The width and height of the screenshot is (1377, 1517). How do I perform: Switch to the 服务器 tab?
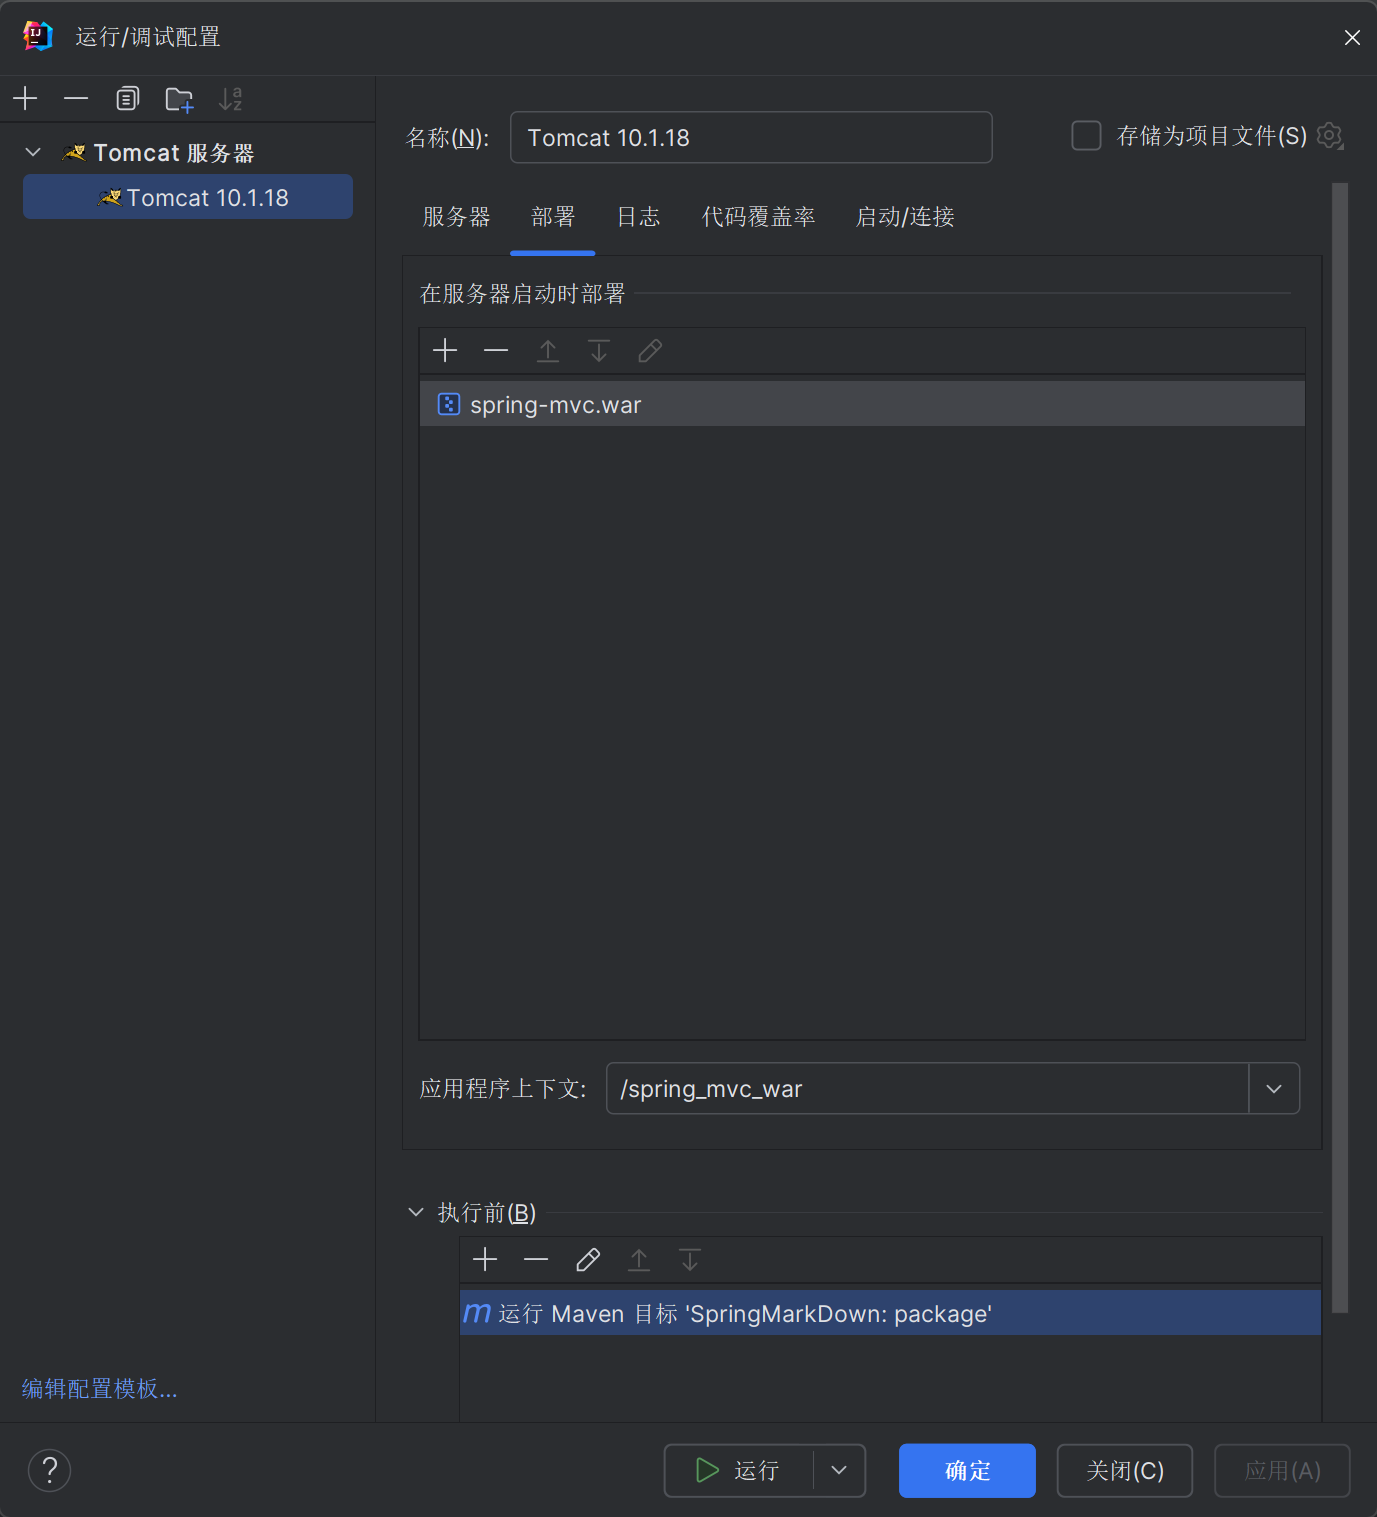[457, 217]
